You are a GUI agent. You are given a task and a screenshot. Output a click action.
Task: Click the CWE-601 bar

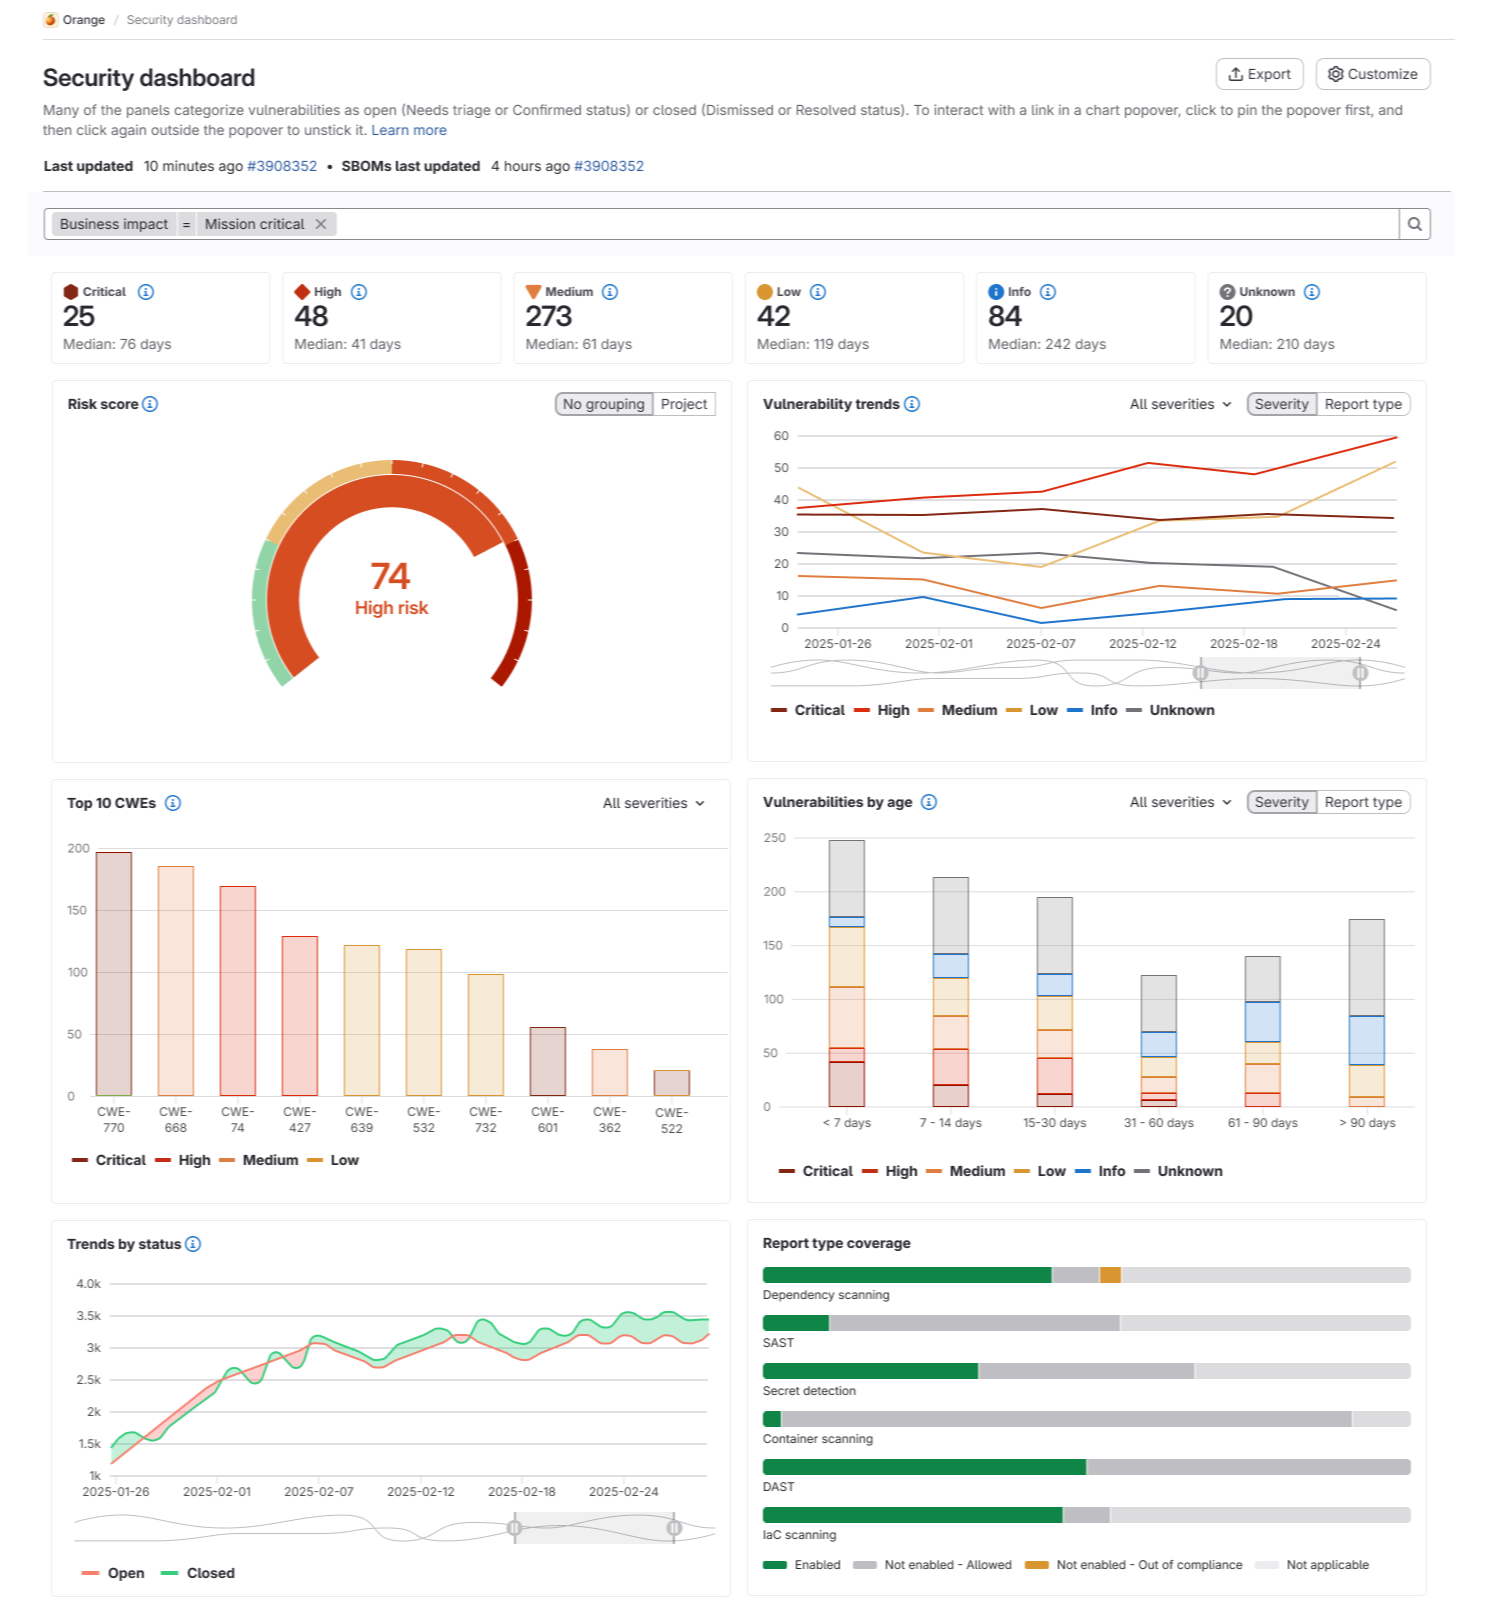548,1062
